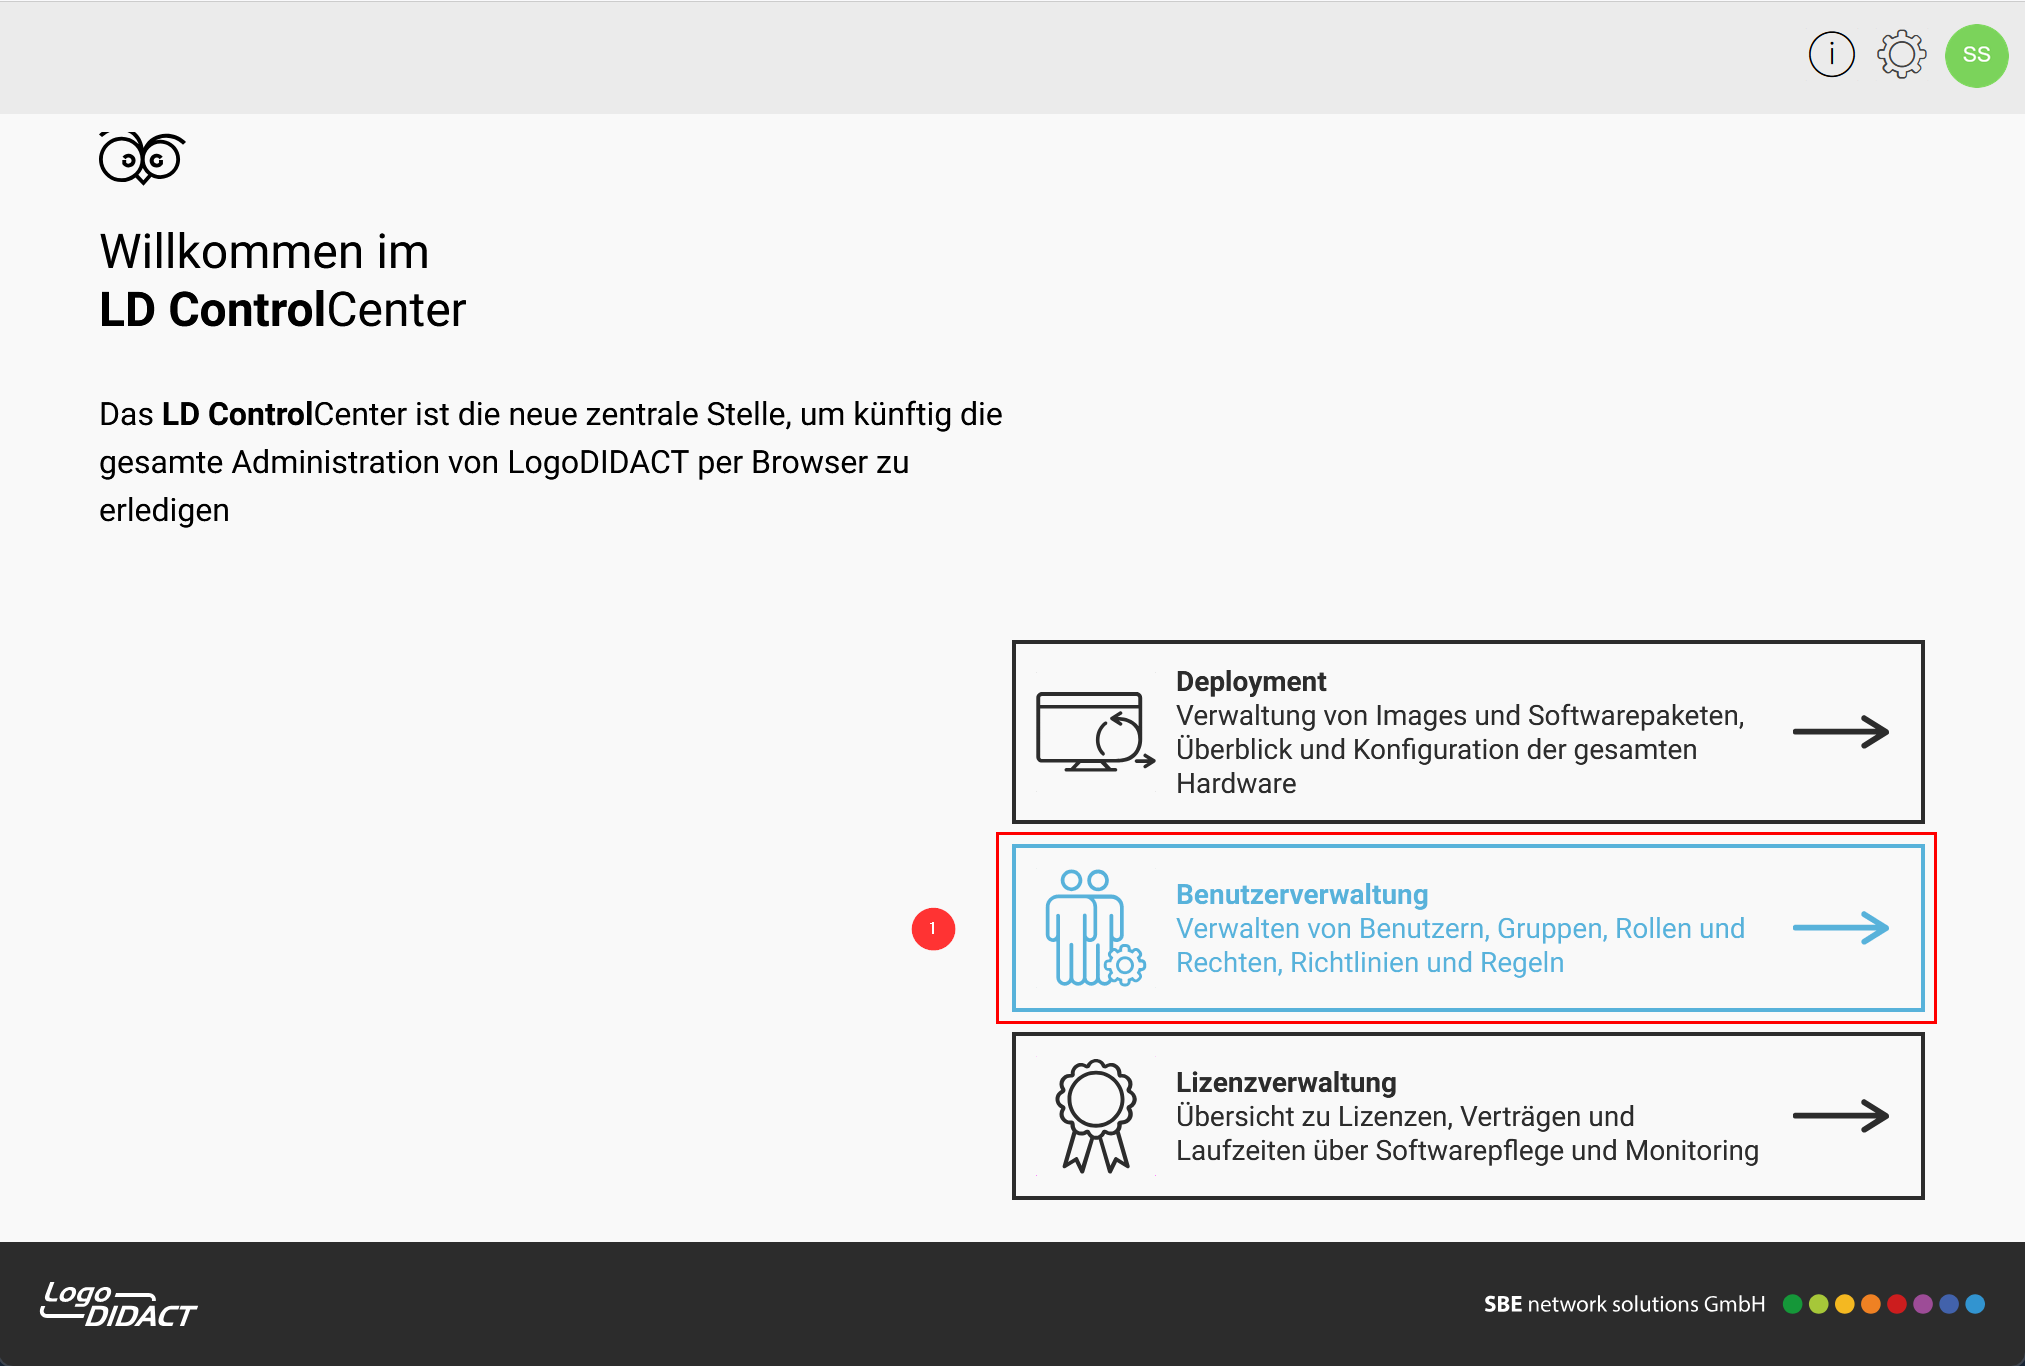Image resolution: width=2025 pixels, height=1366 pixels.
Task: Click Benutzerverwaltung description about Gruppen, Rollen
Action: (1460, 946)
